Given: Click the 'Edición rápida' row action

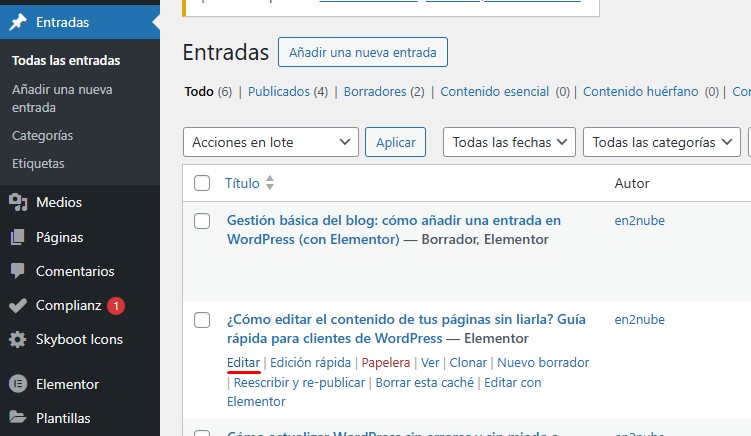Looking at the screenshot, I should pos(310,363).
